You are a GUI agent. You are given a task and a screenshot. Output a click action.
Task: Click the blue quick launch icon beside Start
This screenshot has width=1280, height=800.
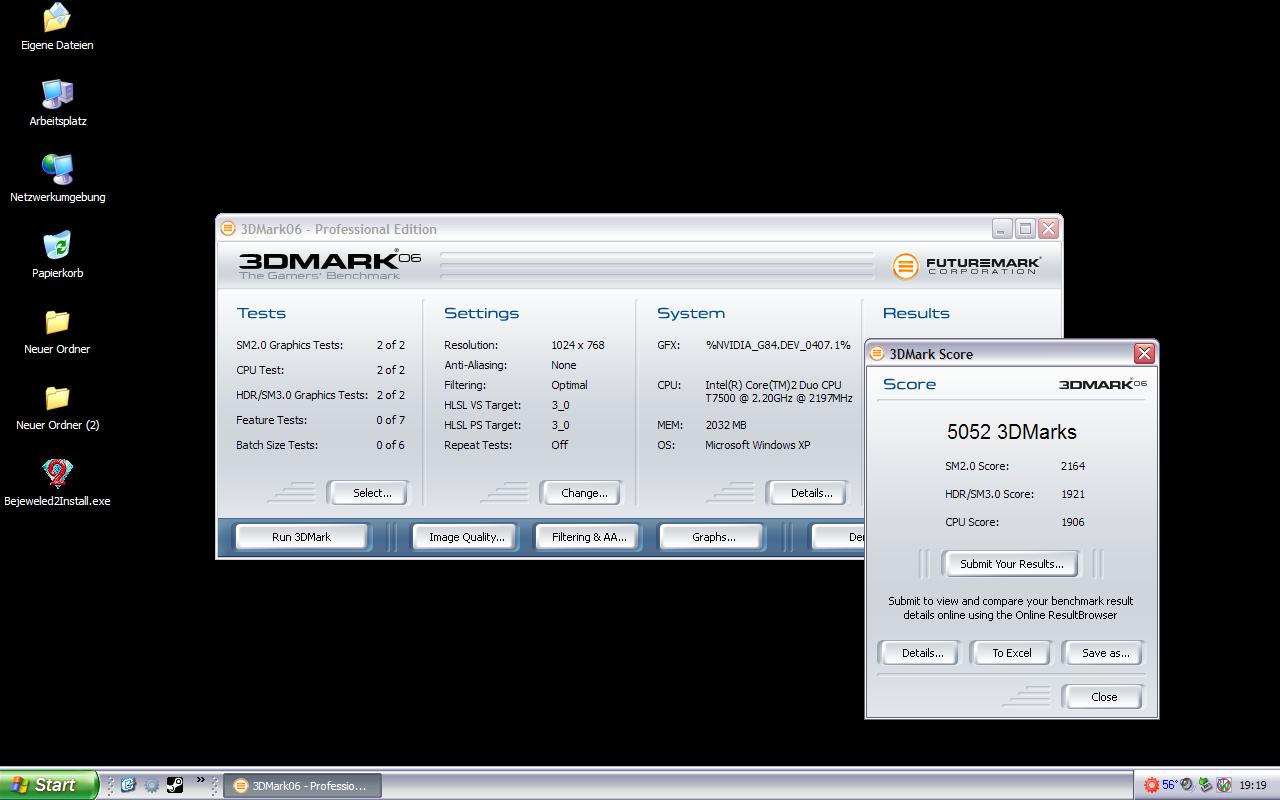128,785
